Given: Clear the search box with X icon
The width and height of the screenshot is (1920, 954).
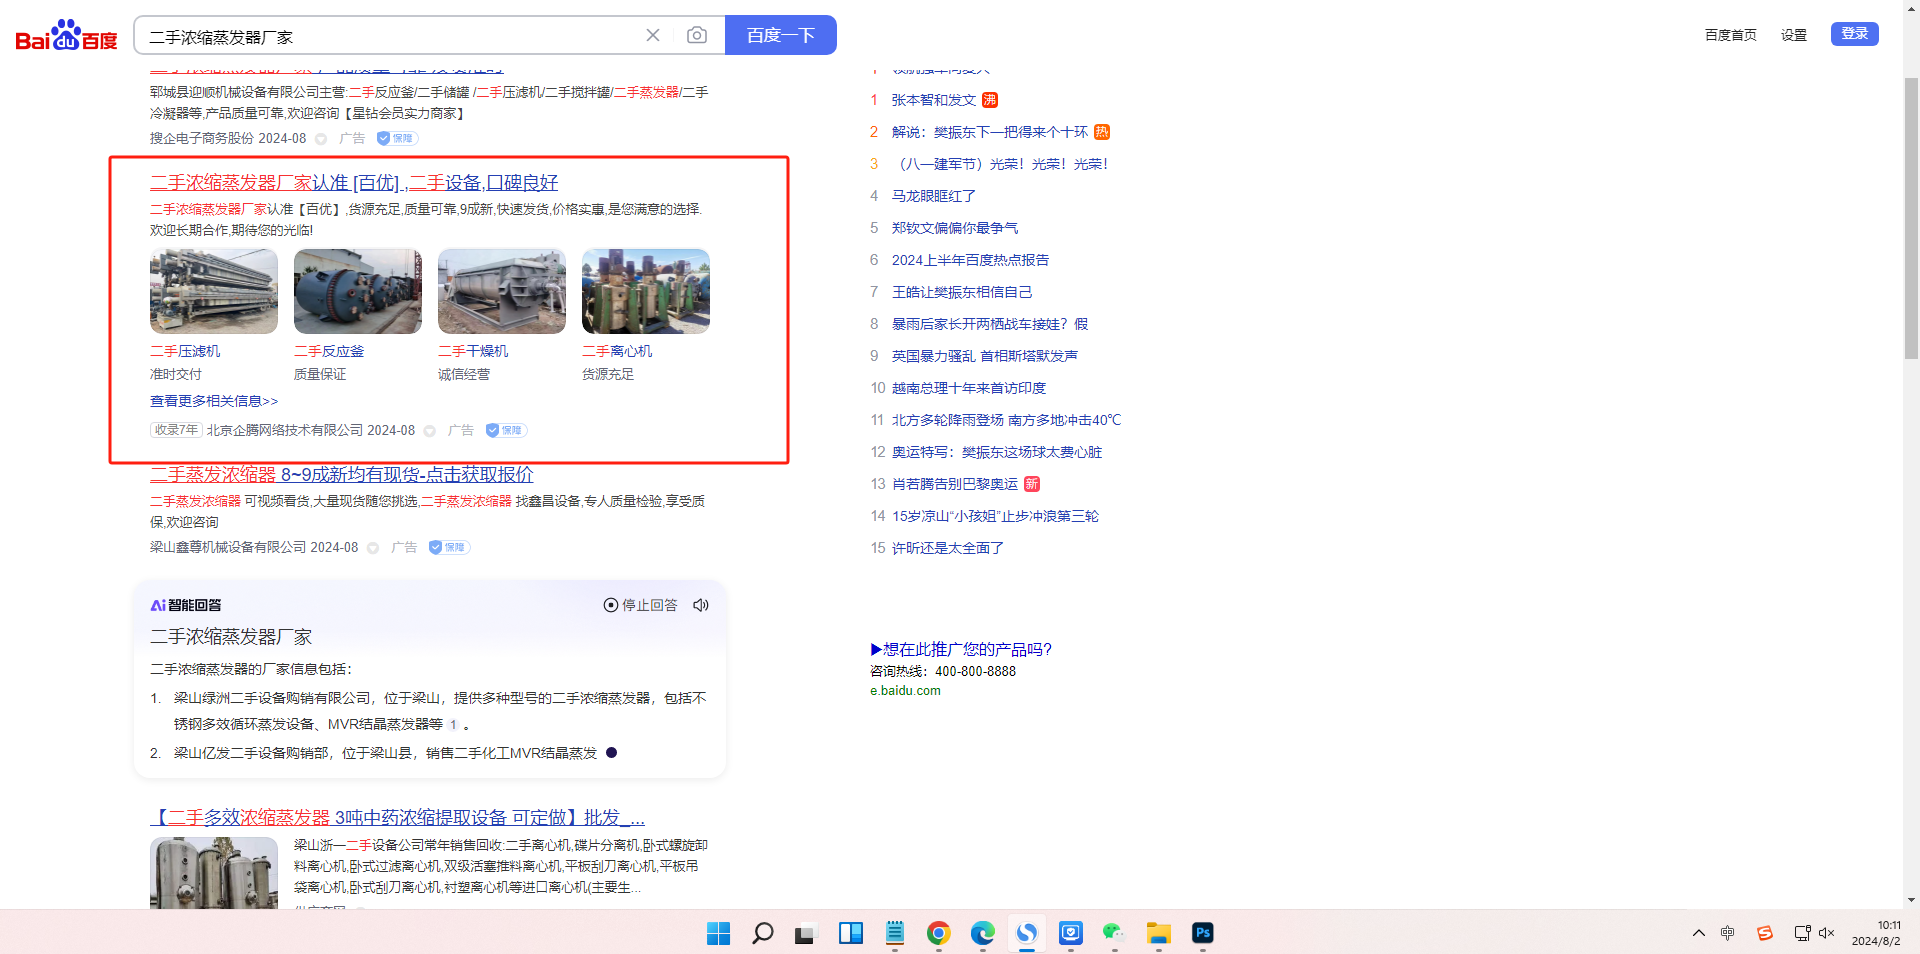Looking at the screenshot, I should pos(653,36).
